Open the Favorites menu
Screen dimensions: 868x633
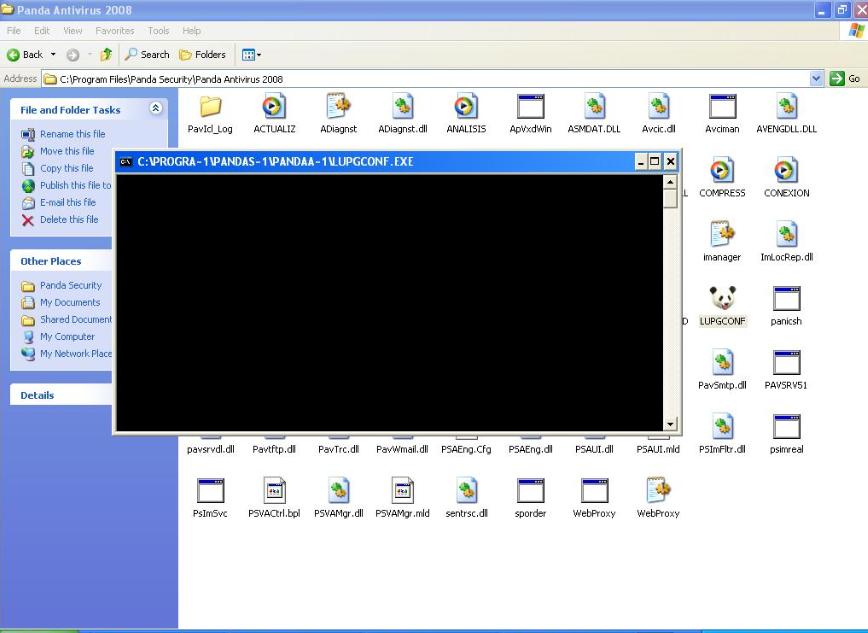pyautogui.click(x=113, y=31)
